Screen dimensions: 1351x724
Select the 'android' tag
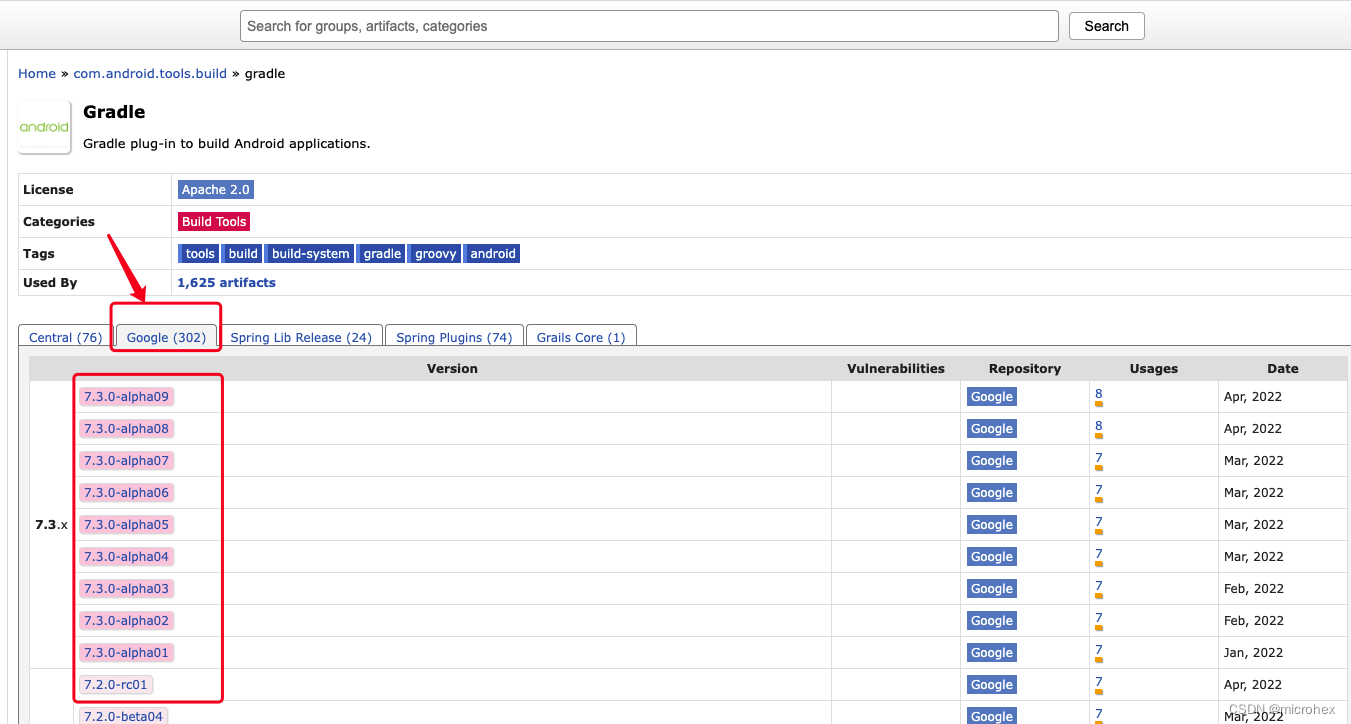coord(493,254)
